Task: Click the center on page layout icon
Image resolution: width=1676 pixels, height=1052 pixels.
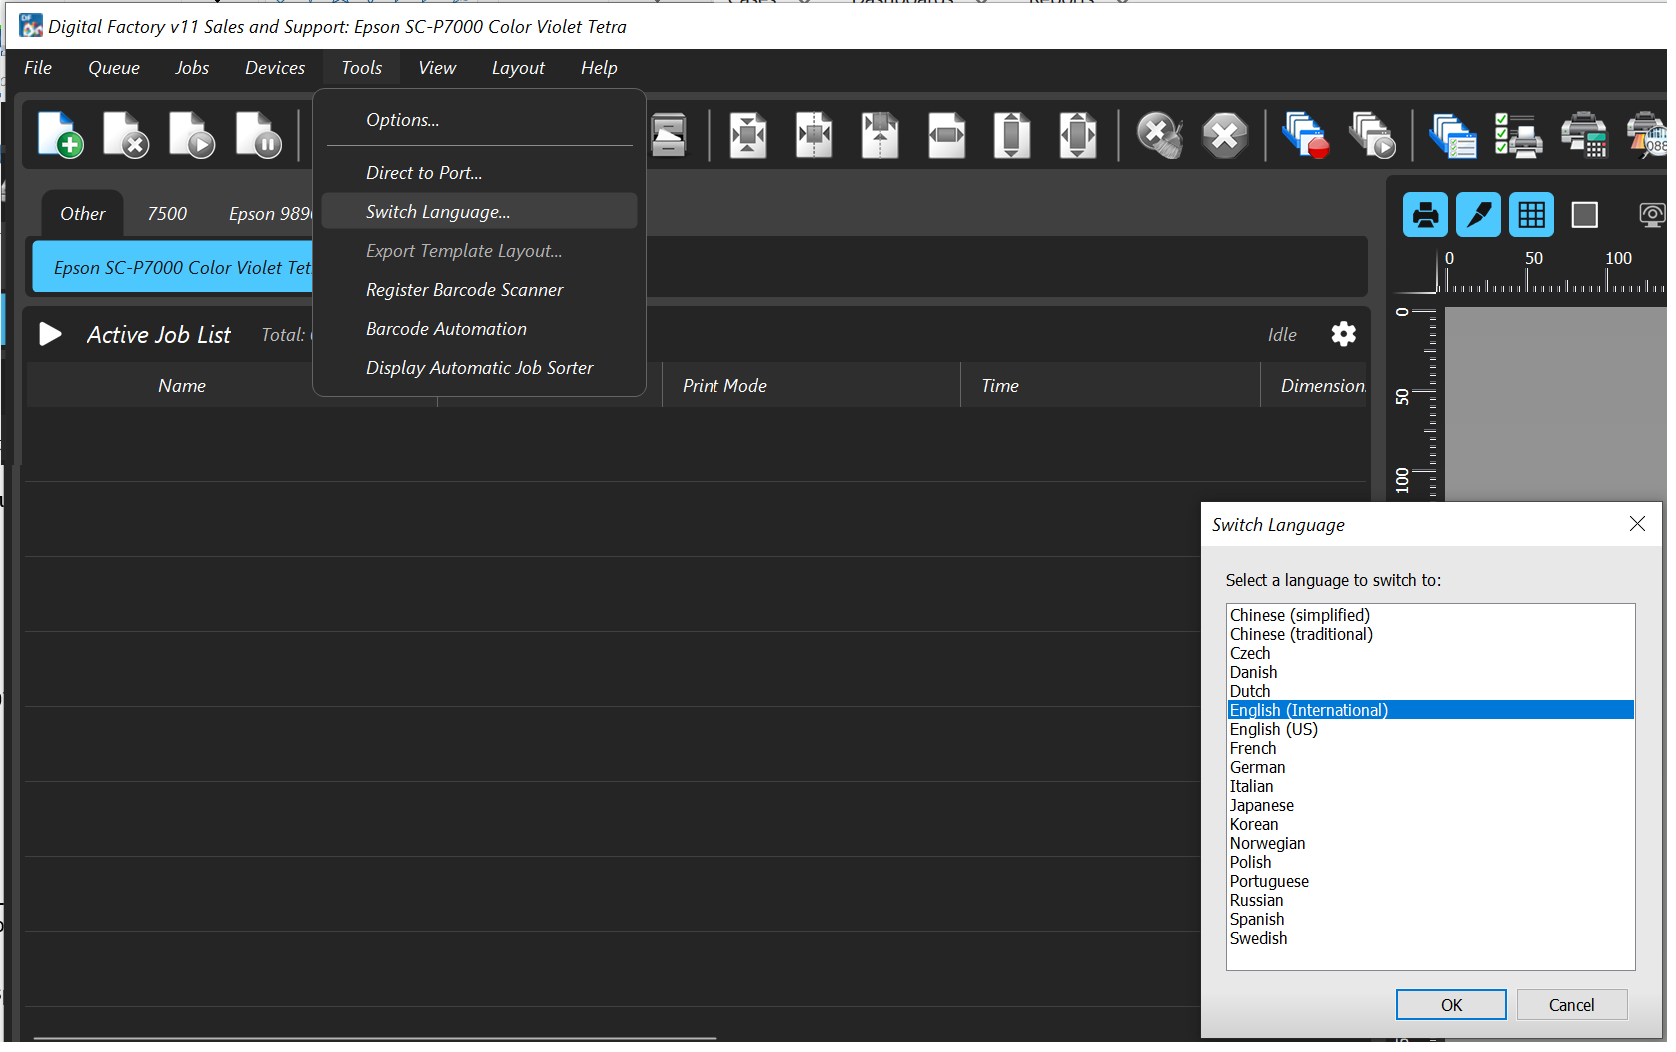Action: pos(748,135)
